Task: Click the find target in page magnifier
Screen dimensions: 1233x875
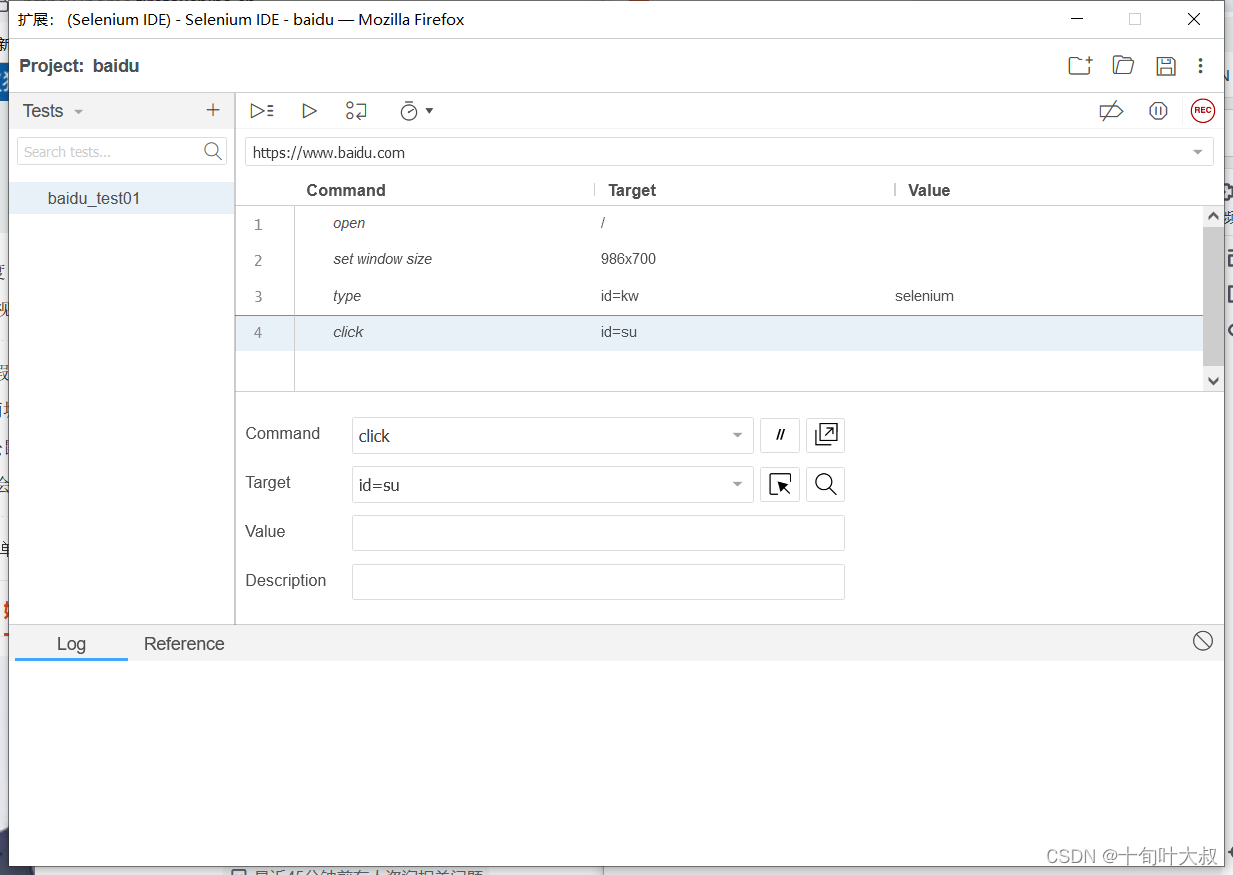Action: coord(826,484)
